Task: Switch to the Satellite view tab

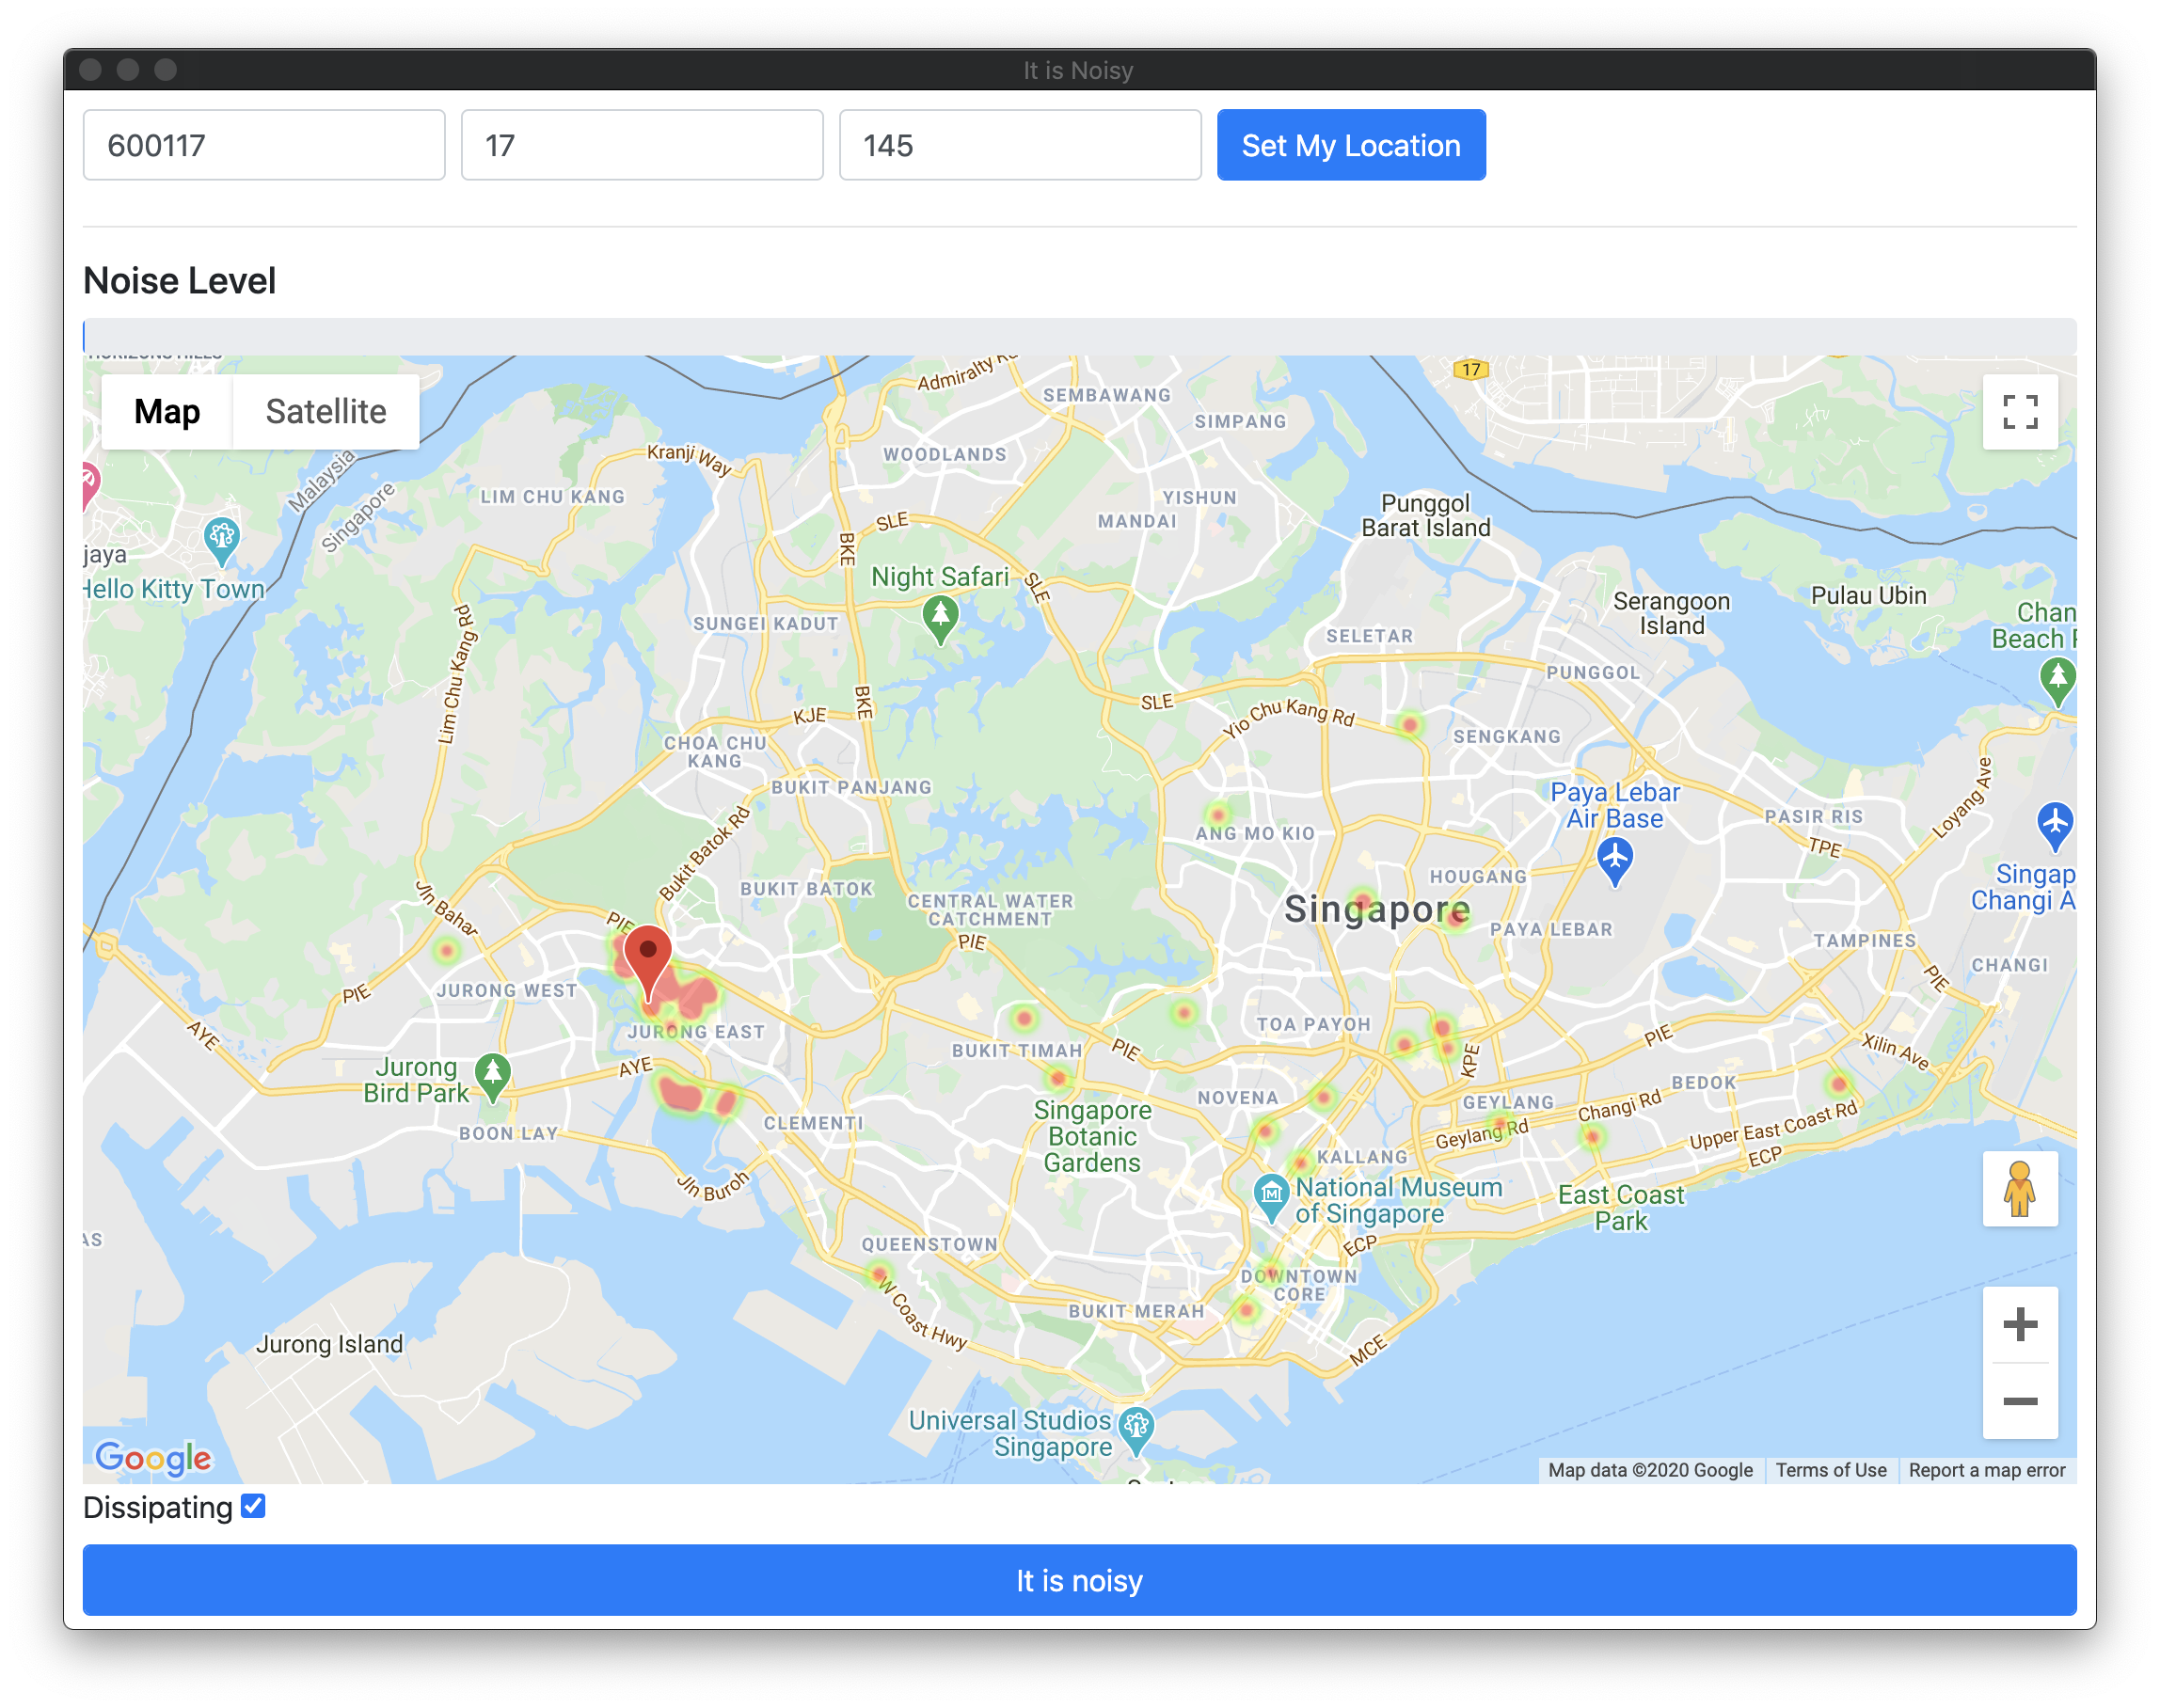Action: click(x=326, y=411)
